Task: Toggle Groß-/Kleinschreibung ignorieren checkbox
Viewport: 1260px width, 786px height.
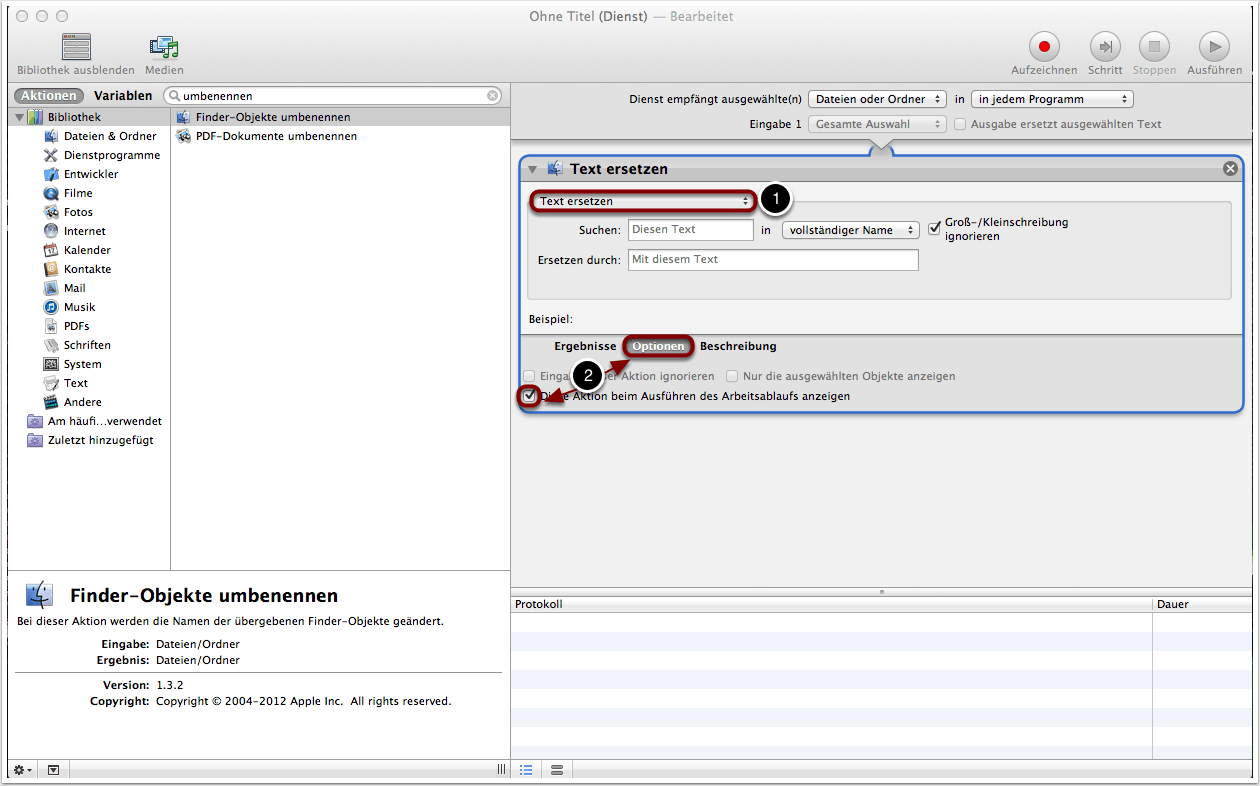Action: pos(934,228)
